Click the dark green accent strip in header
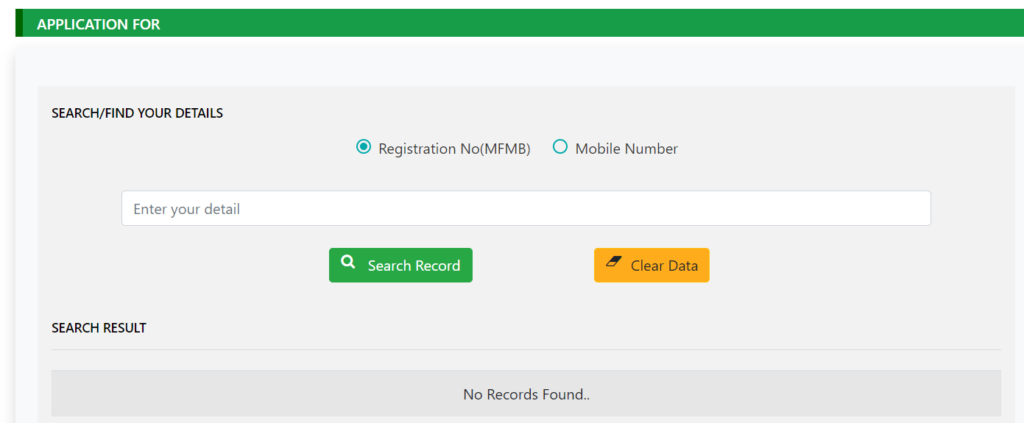 coord(19,23)
